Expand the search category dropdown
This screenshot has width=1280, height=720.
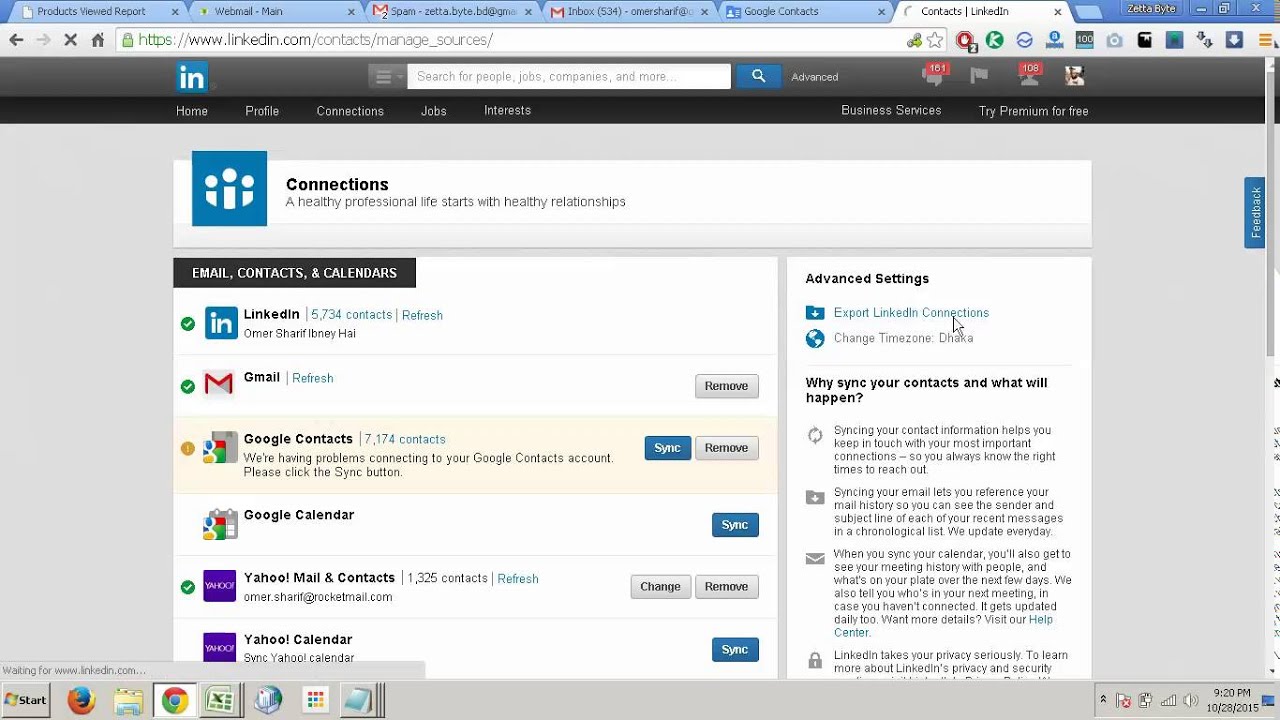(x=385, y=76)
